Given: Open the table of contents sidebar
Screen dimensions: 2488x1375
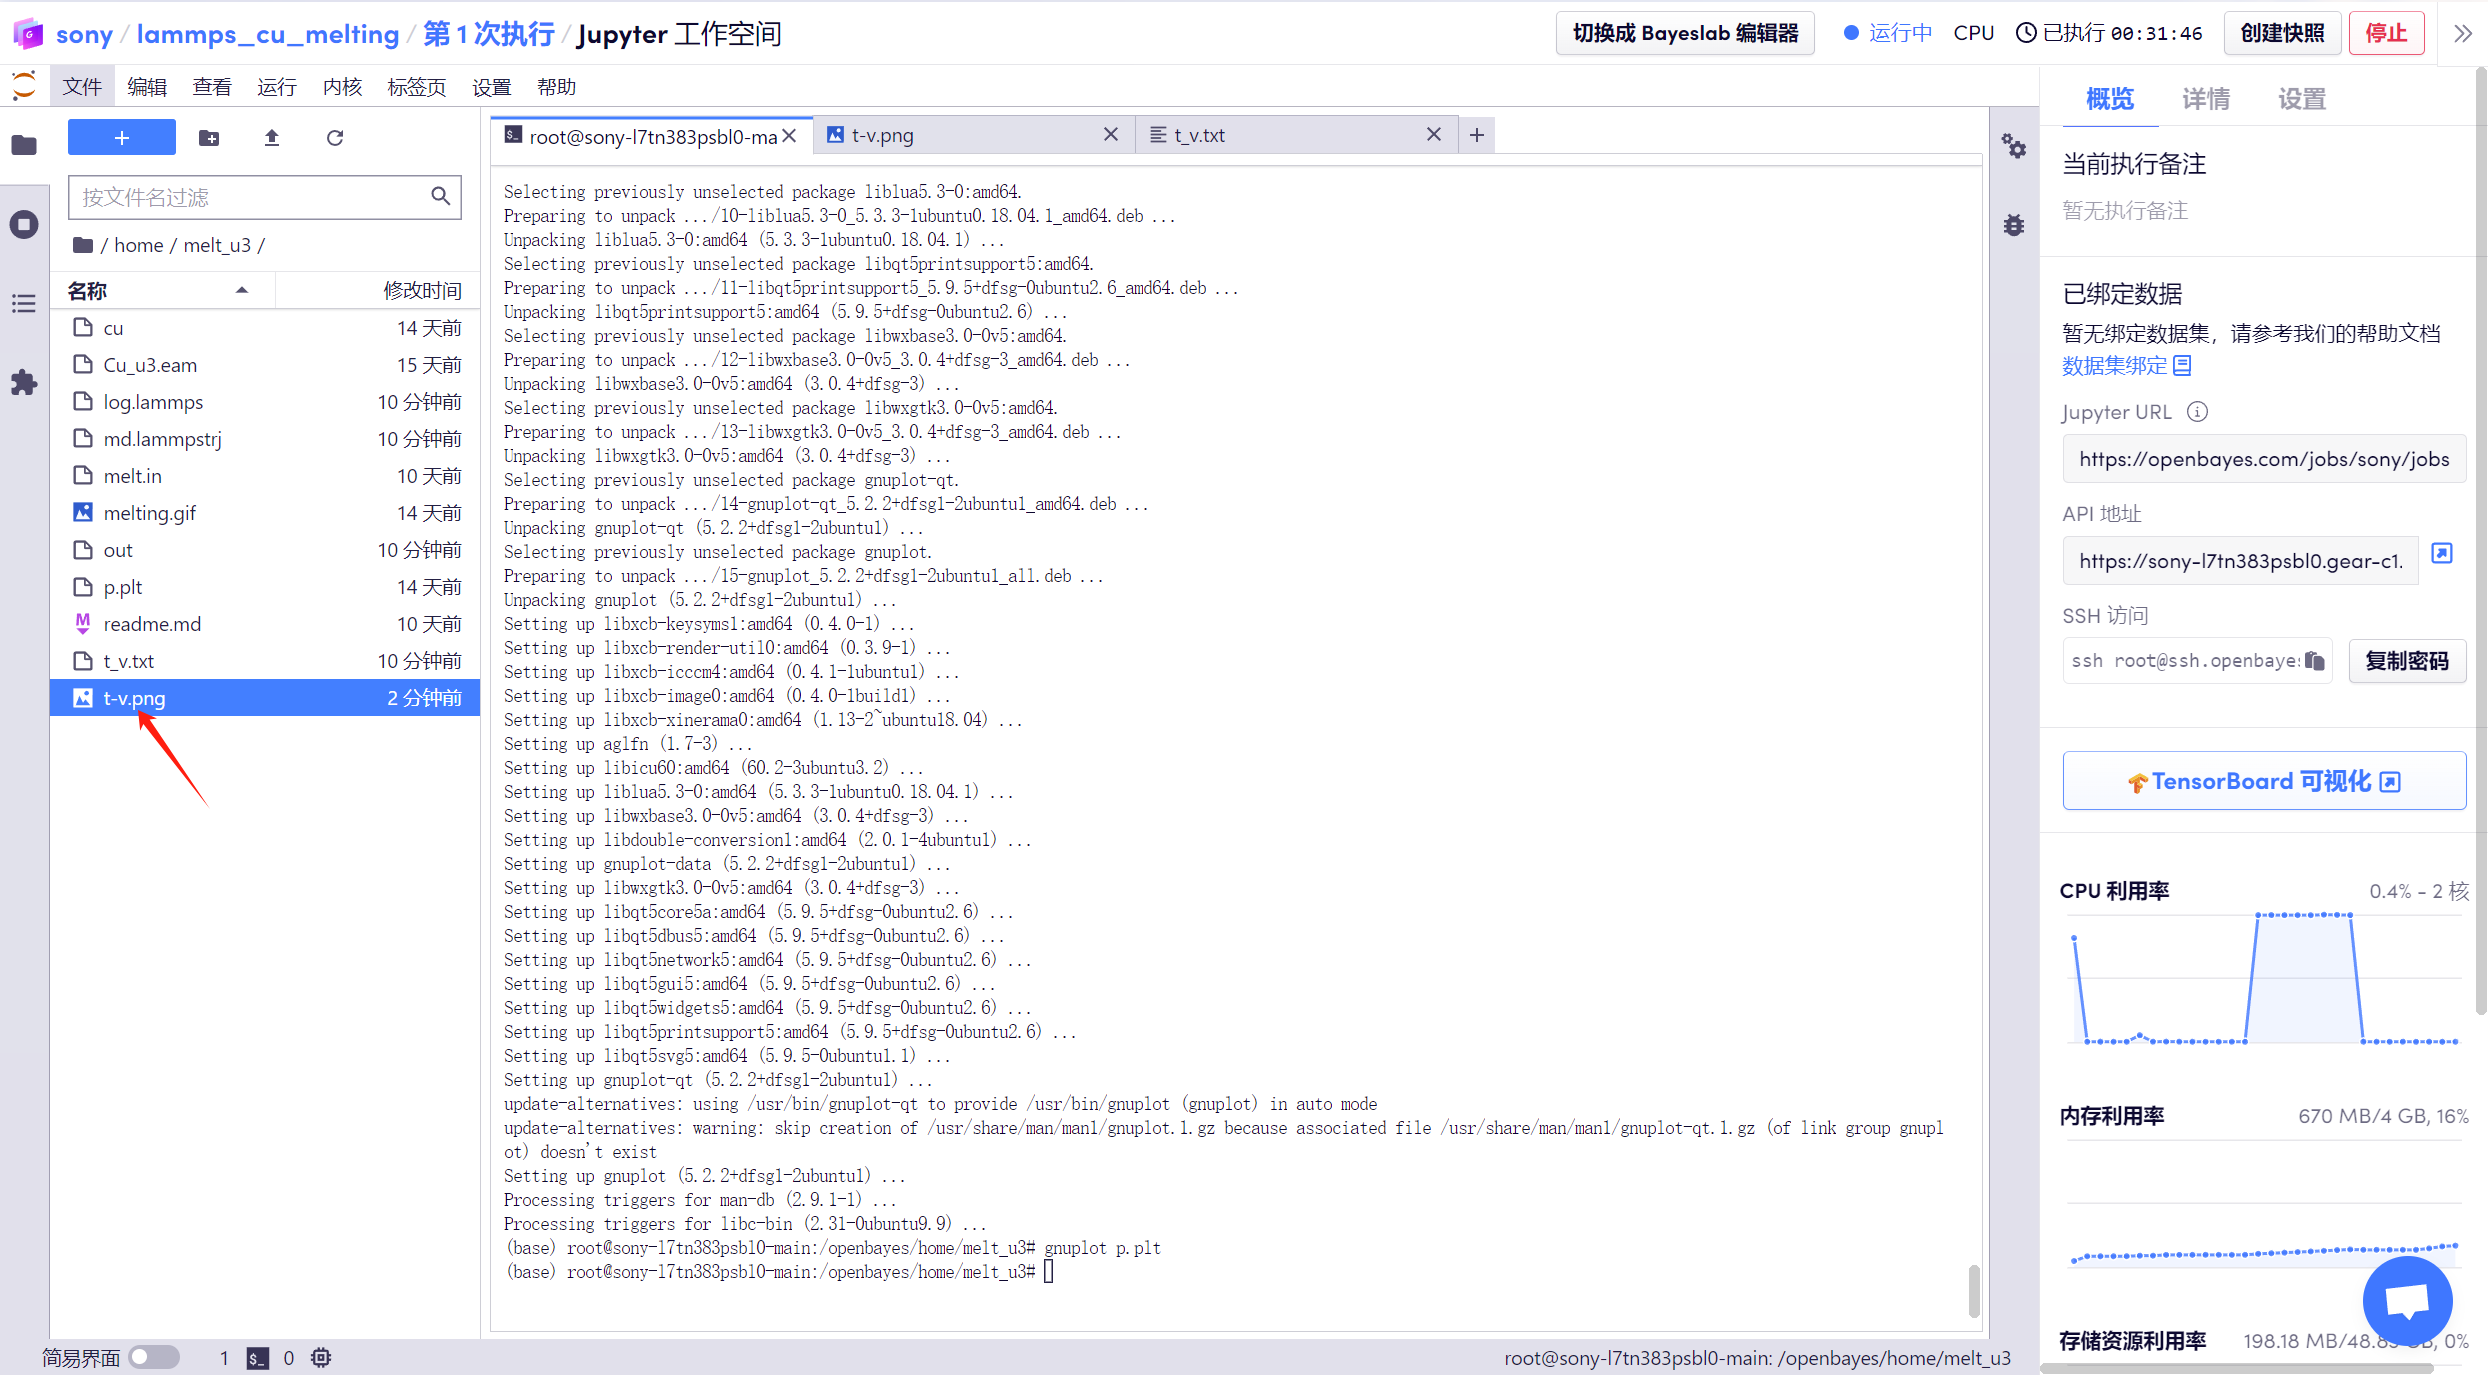Looking at the screenshot, I should [x=24, y=304].
